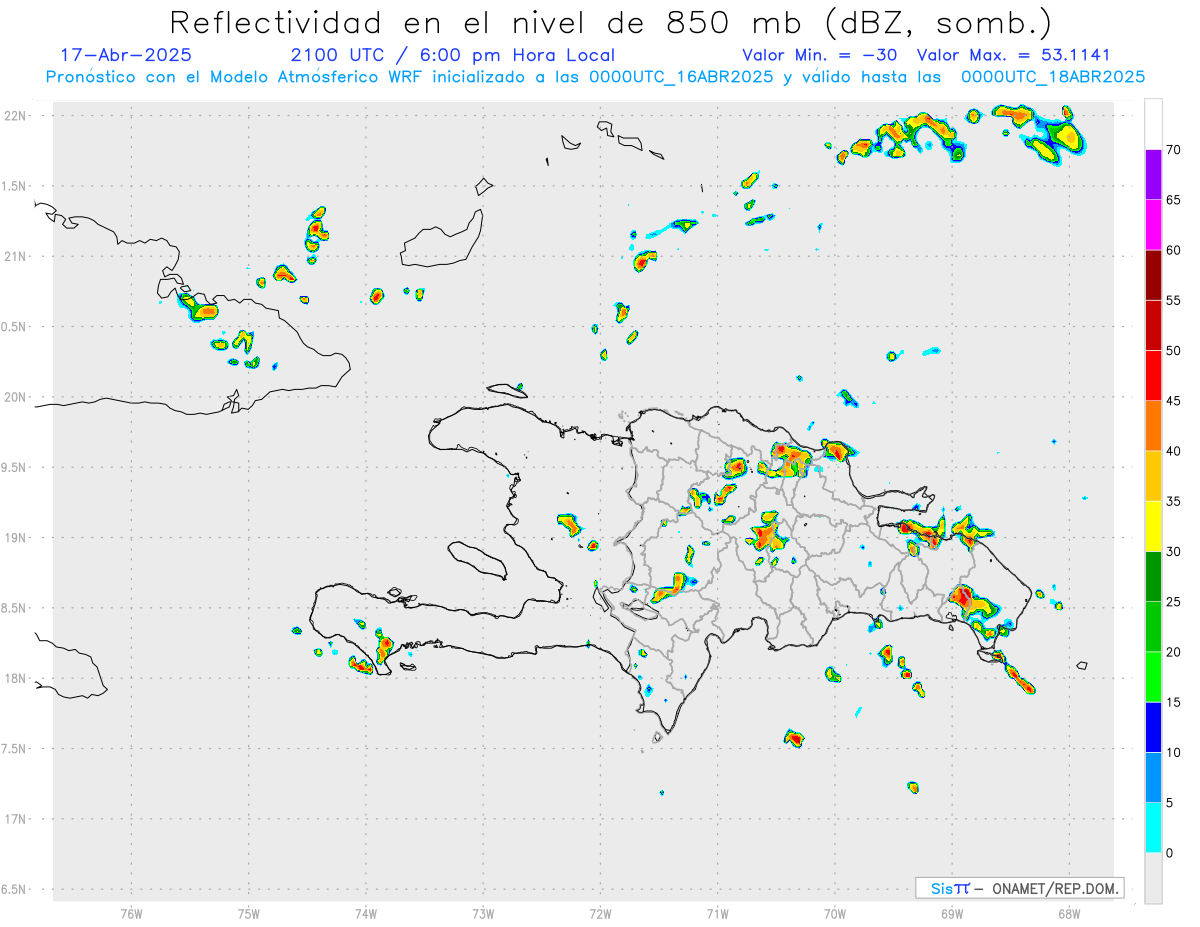This screenshot has width=1200, height=927.
Task: Select the '73W' longitude label
Action: click(x=483, y=913)
